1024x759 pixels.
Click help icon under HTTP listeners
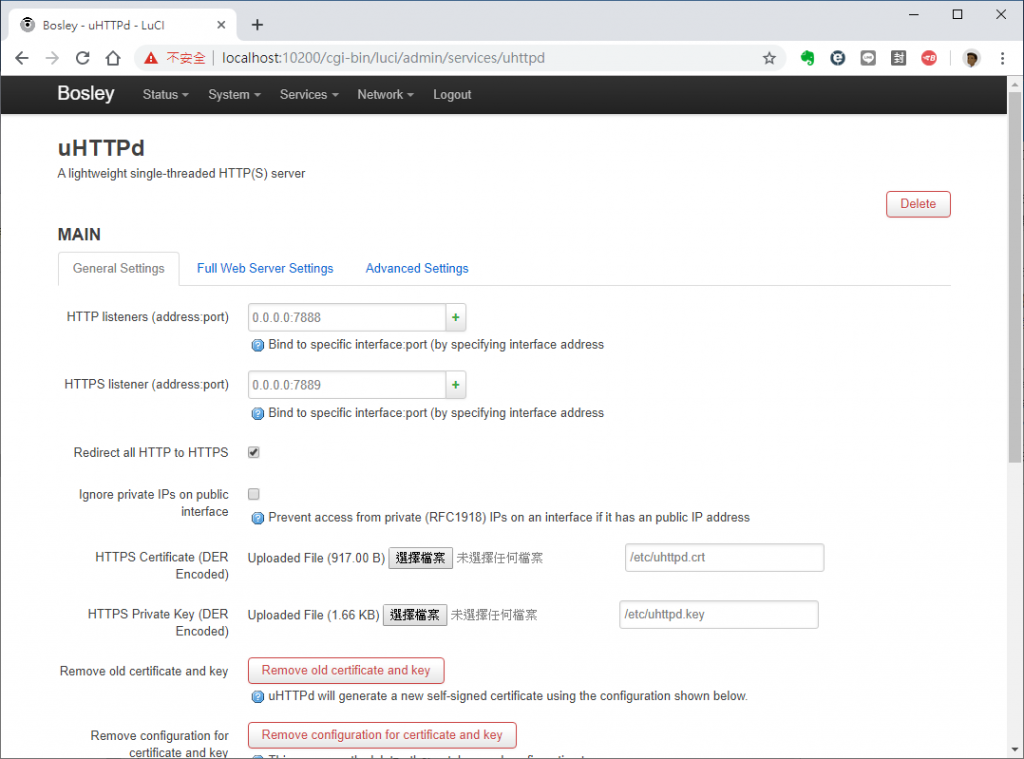pos(258,346)
